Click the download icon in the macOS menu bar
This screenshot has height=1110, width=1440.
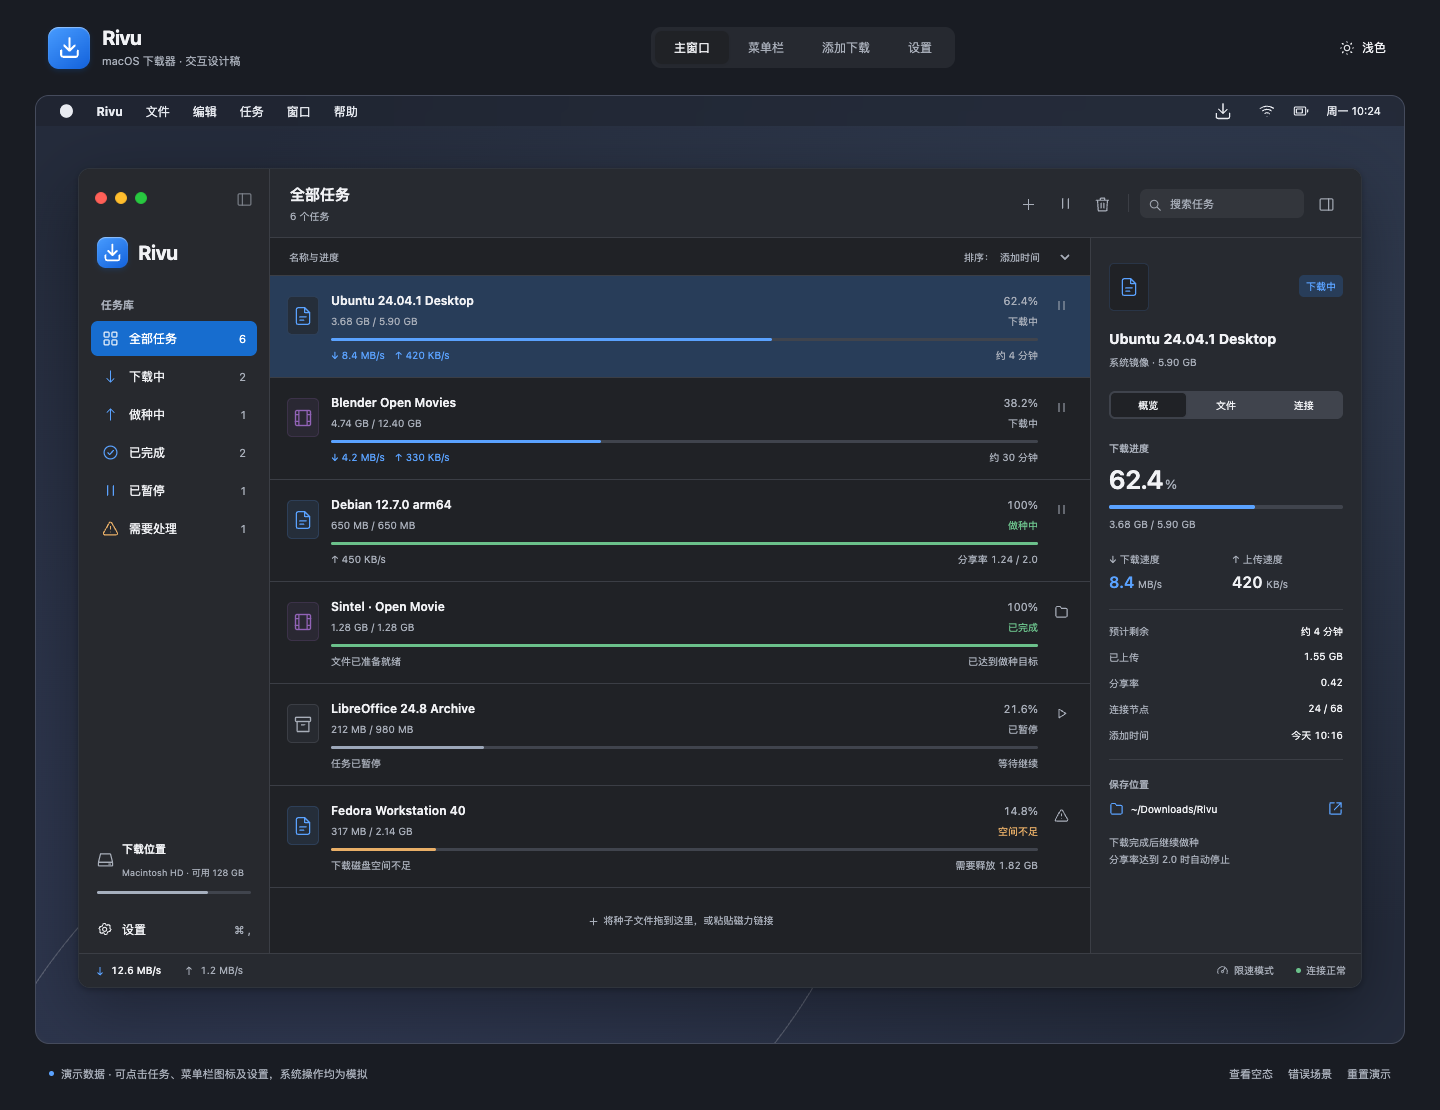tap(1222, 111)
